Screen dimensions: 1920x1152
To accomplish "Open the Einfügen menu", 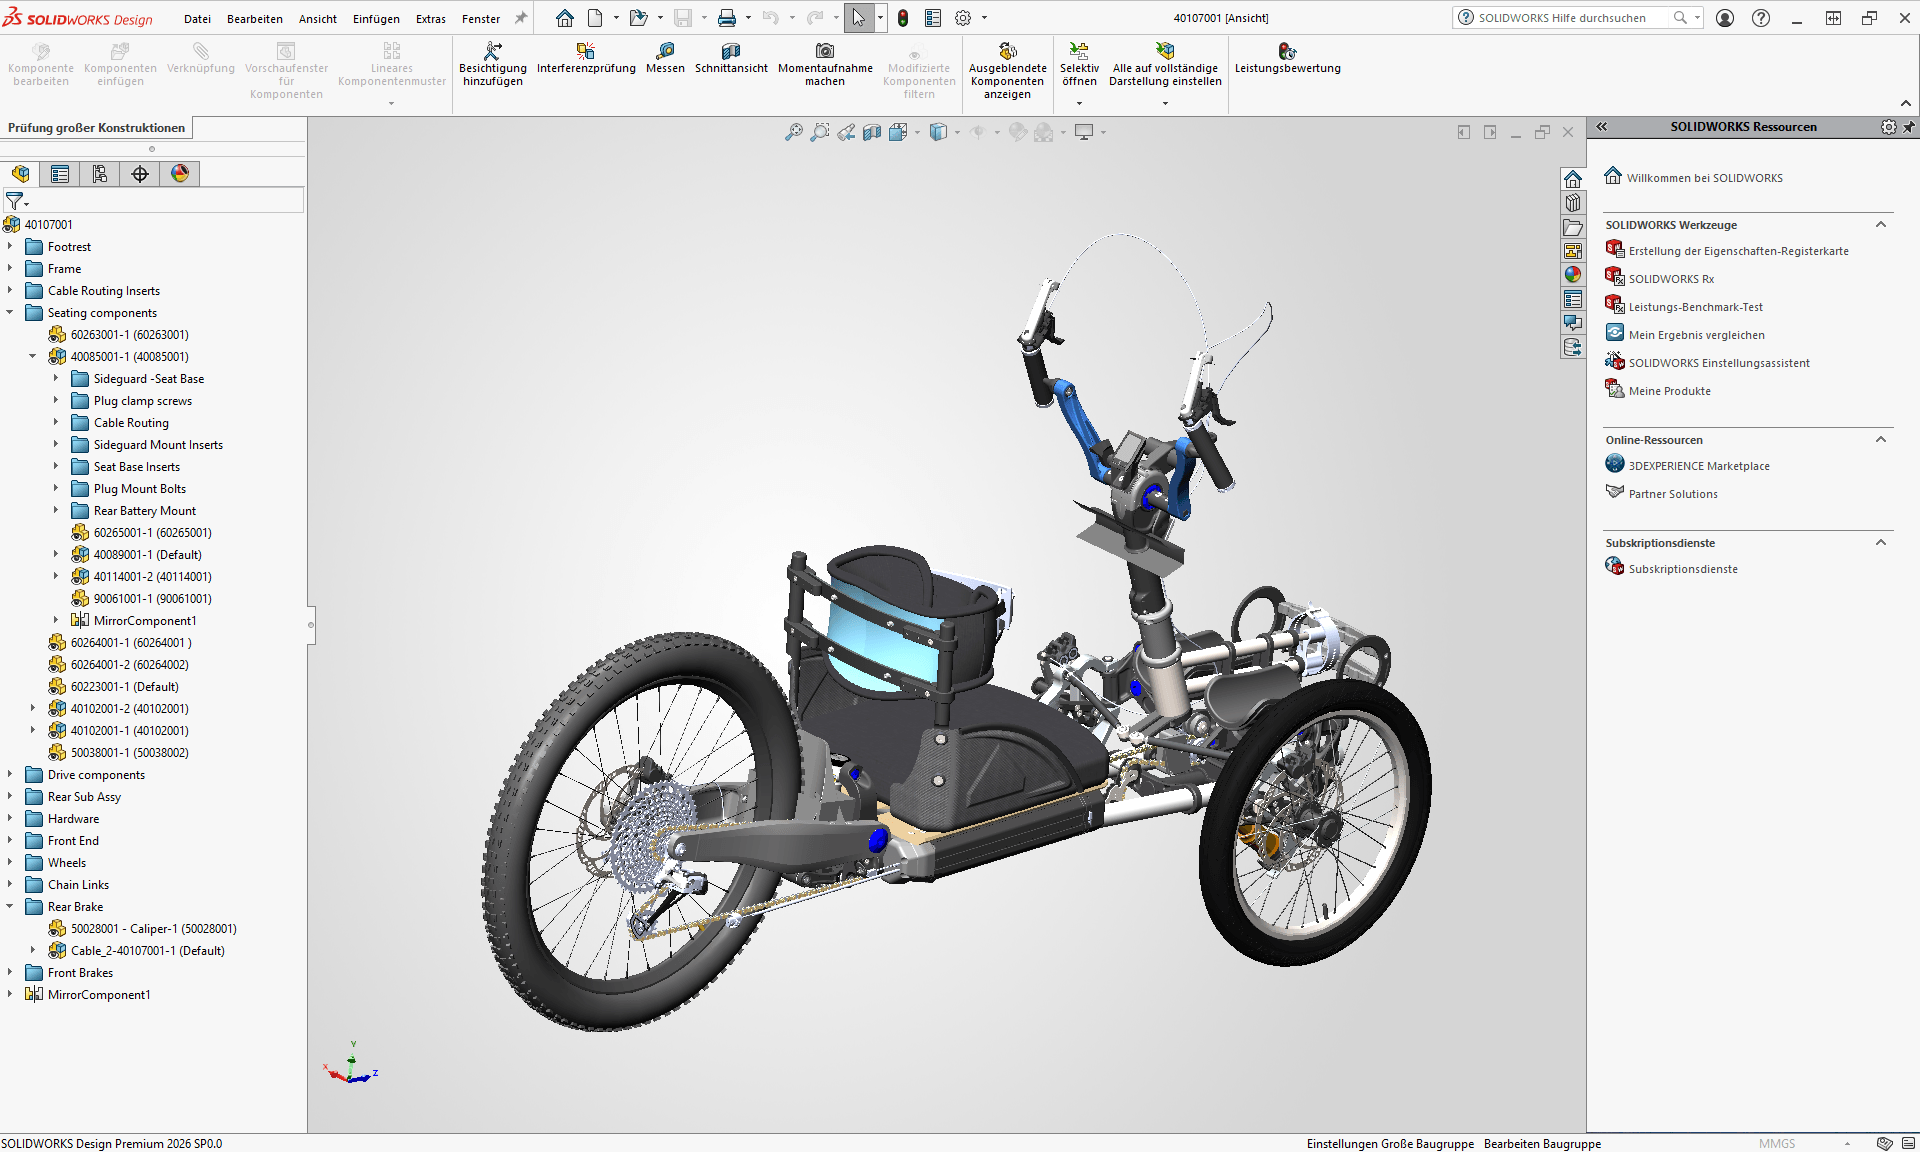I will tap(376, 18).
